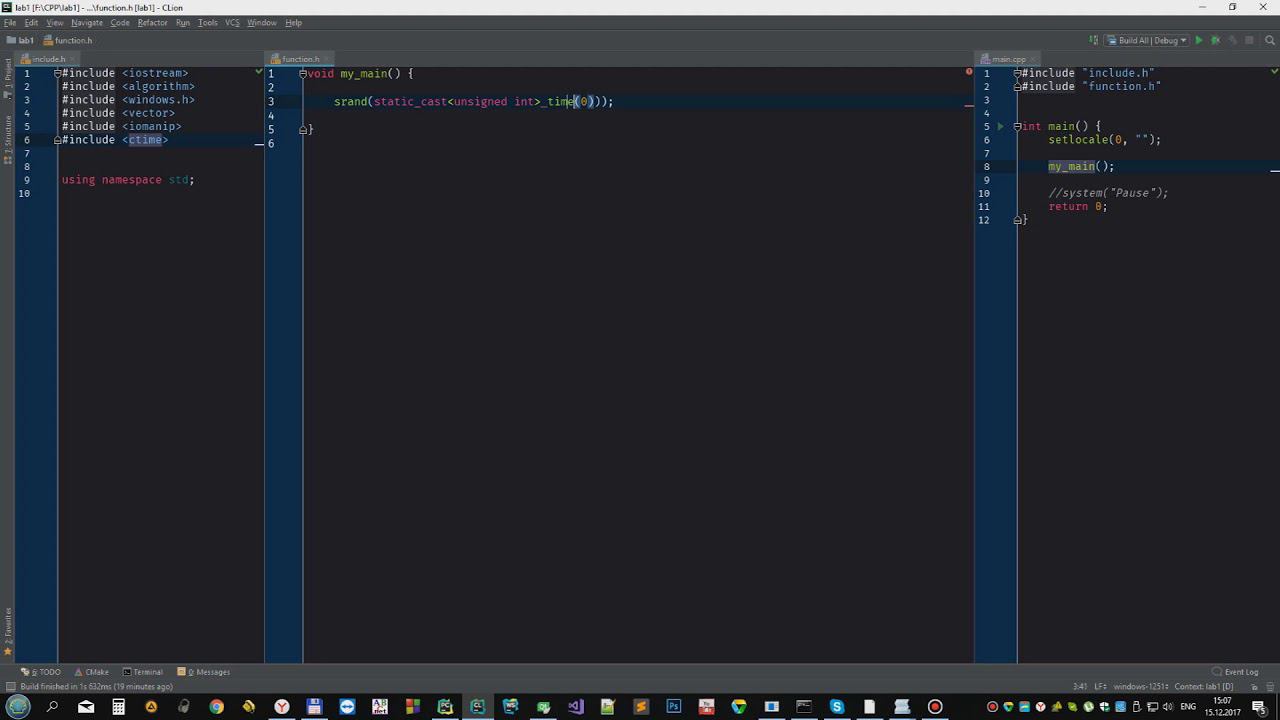Change file encoding windows-1251
This screenshot has height=720, width=1280.
coord(1141,687)
